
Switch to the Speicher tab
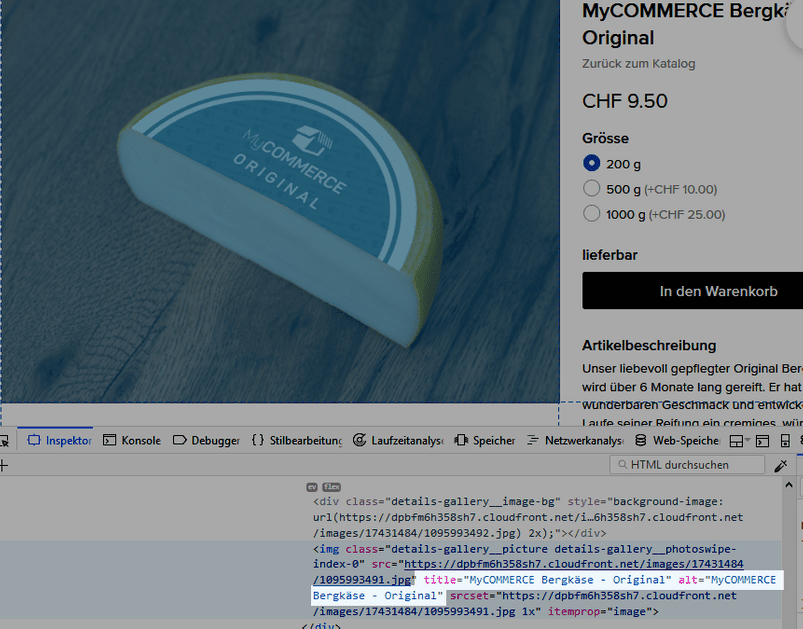[484, 440]
